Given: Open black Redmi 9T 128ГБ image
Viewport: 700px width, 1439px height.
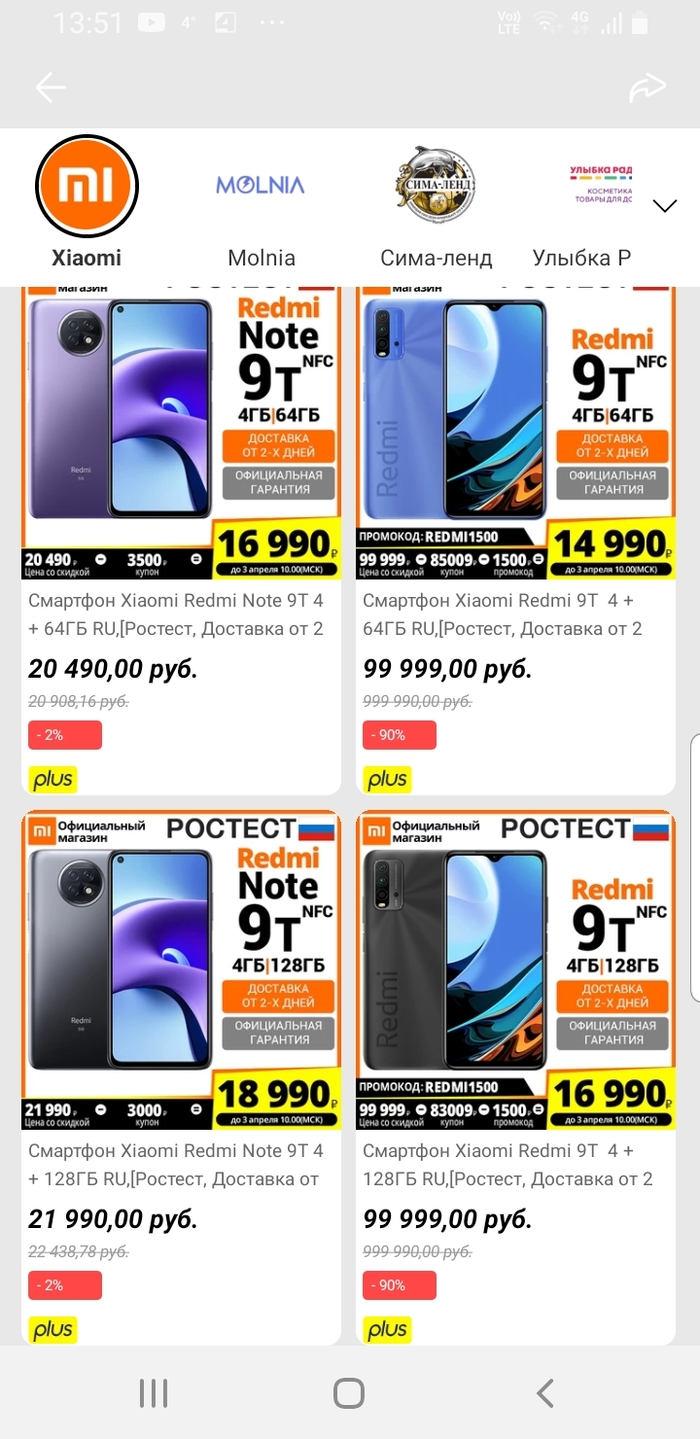Looking at the screenshot, I should [516, 970].
